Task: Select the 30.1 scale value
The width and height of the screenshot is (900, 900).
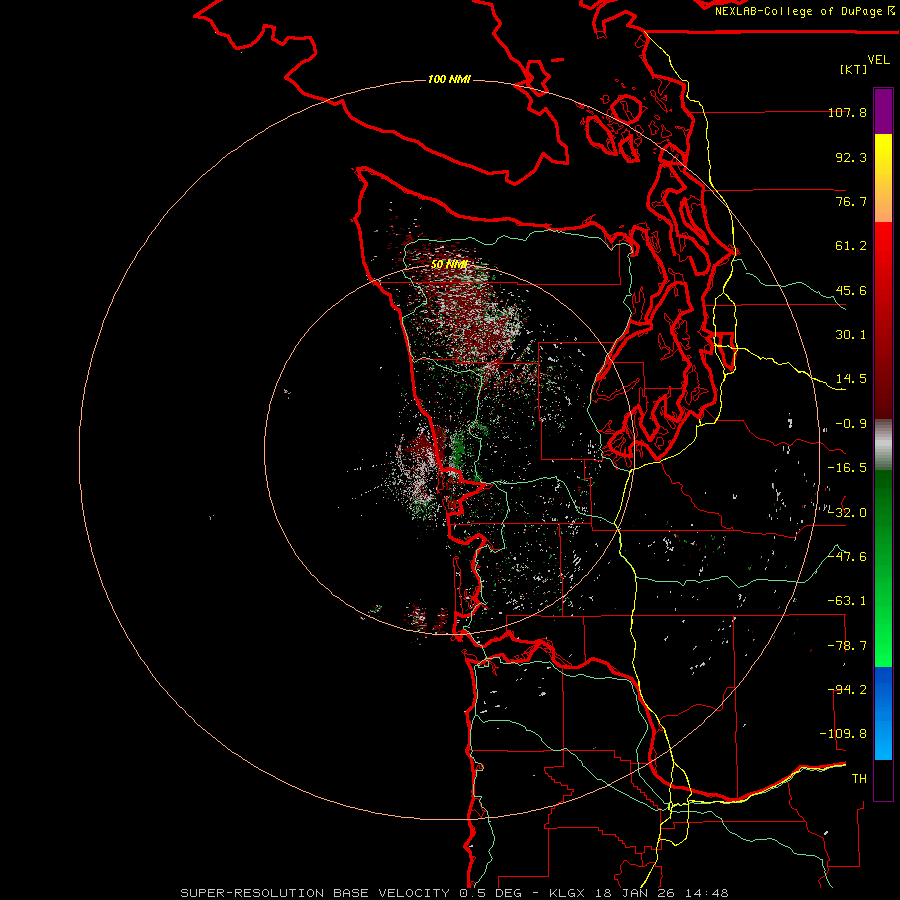Action: tap(851, 335)
